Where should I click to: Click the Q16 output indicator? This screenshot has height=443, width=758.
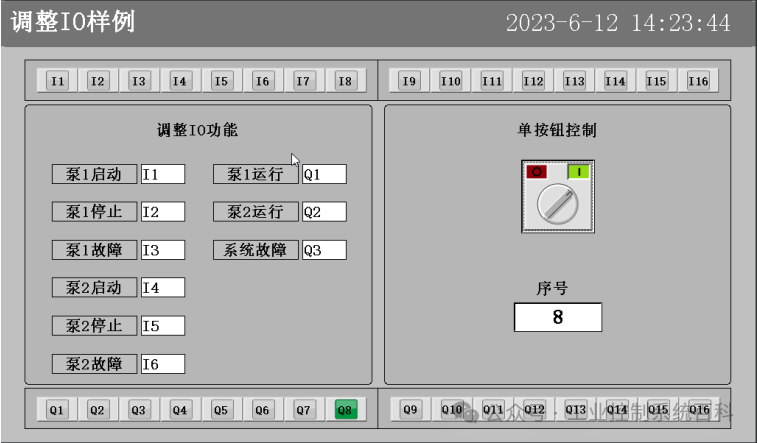point(699,410)
